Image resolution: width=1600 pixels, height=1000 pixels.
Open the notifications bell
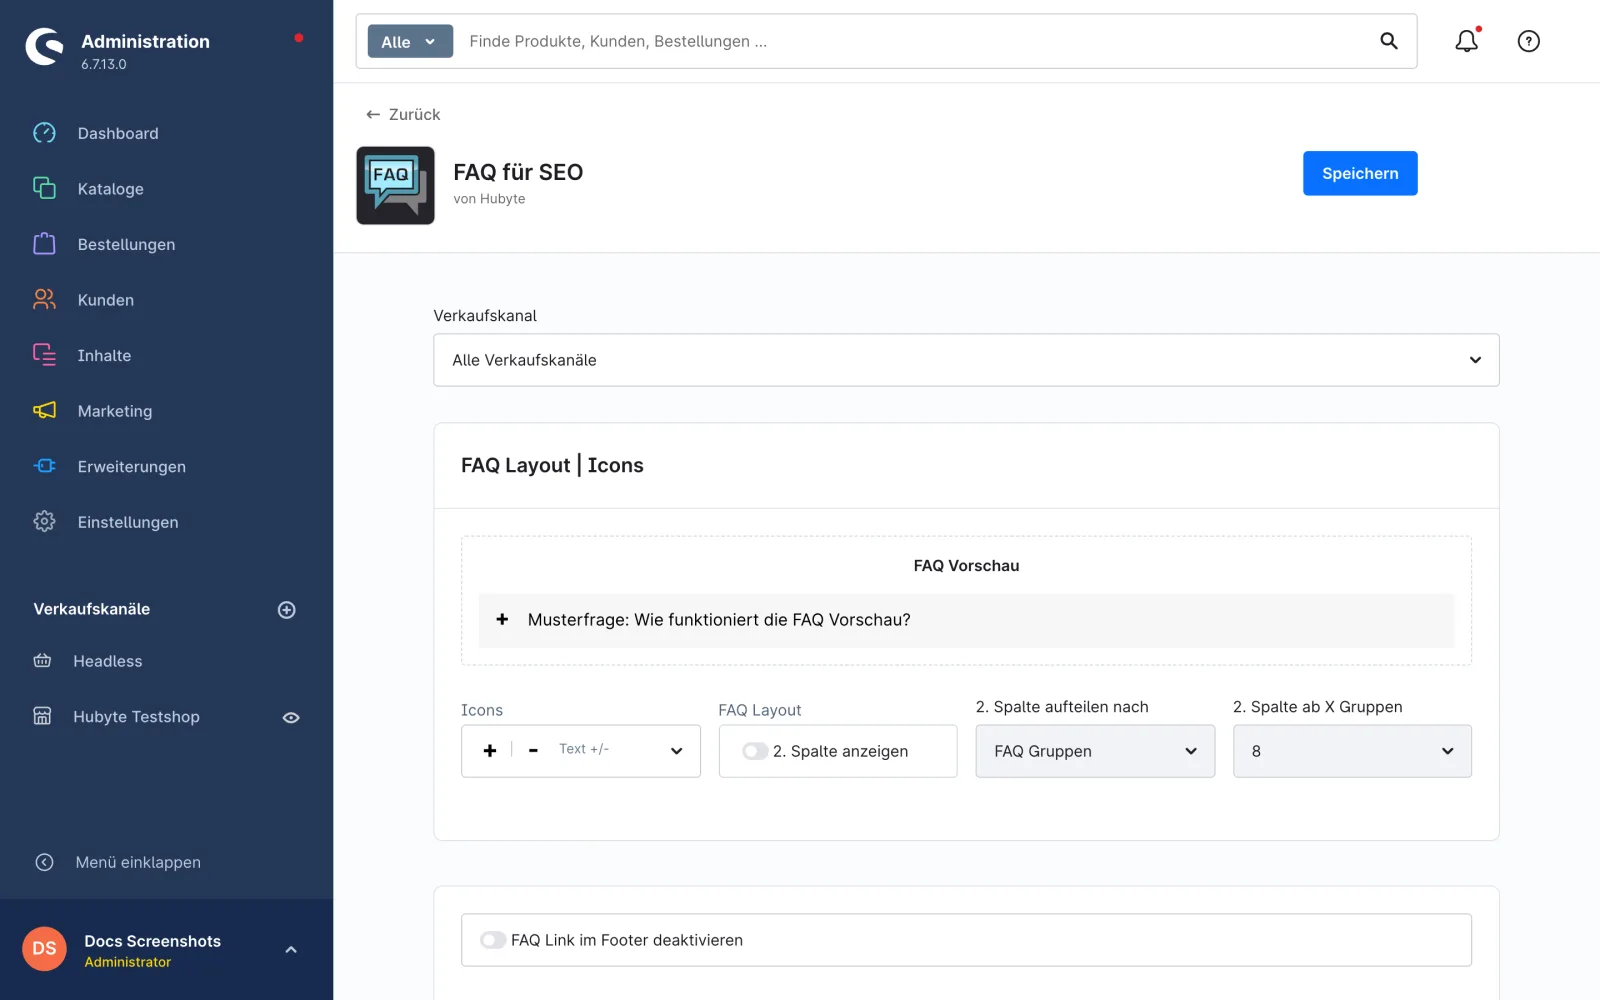tap(1466, 41)
